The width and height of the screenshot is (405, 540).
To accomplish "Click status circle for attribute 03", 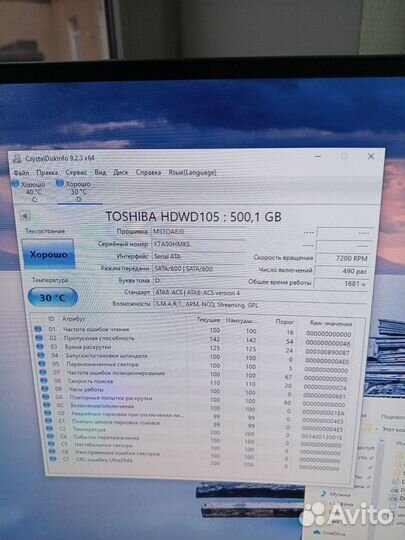I will 40,346.
